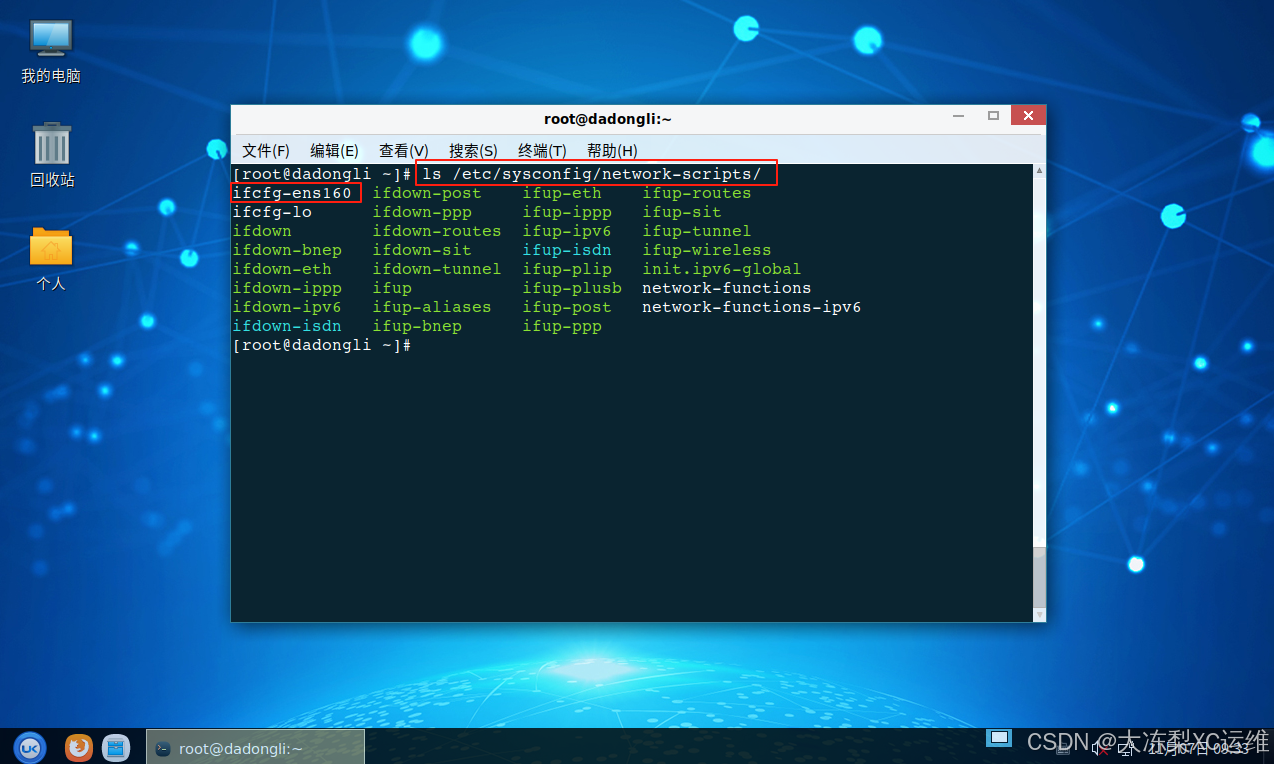Open the 终端(T) menu
This screenshot has height=764, width=1274.
[542, 151]
